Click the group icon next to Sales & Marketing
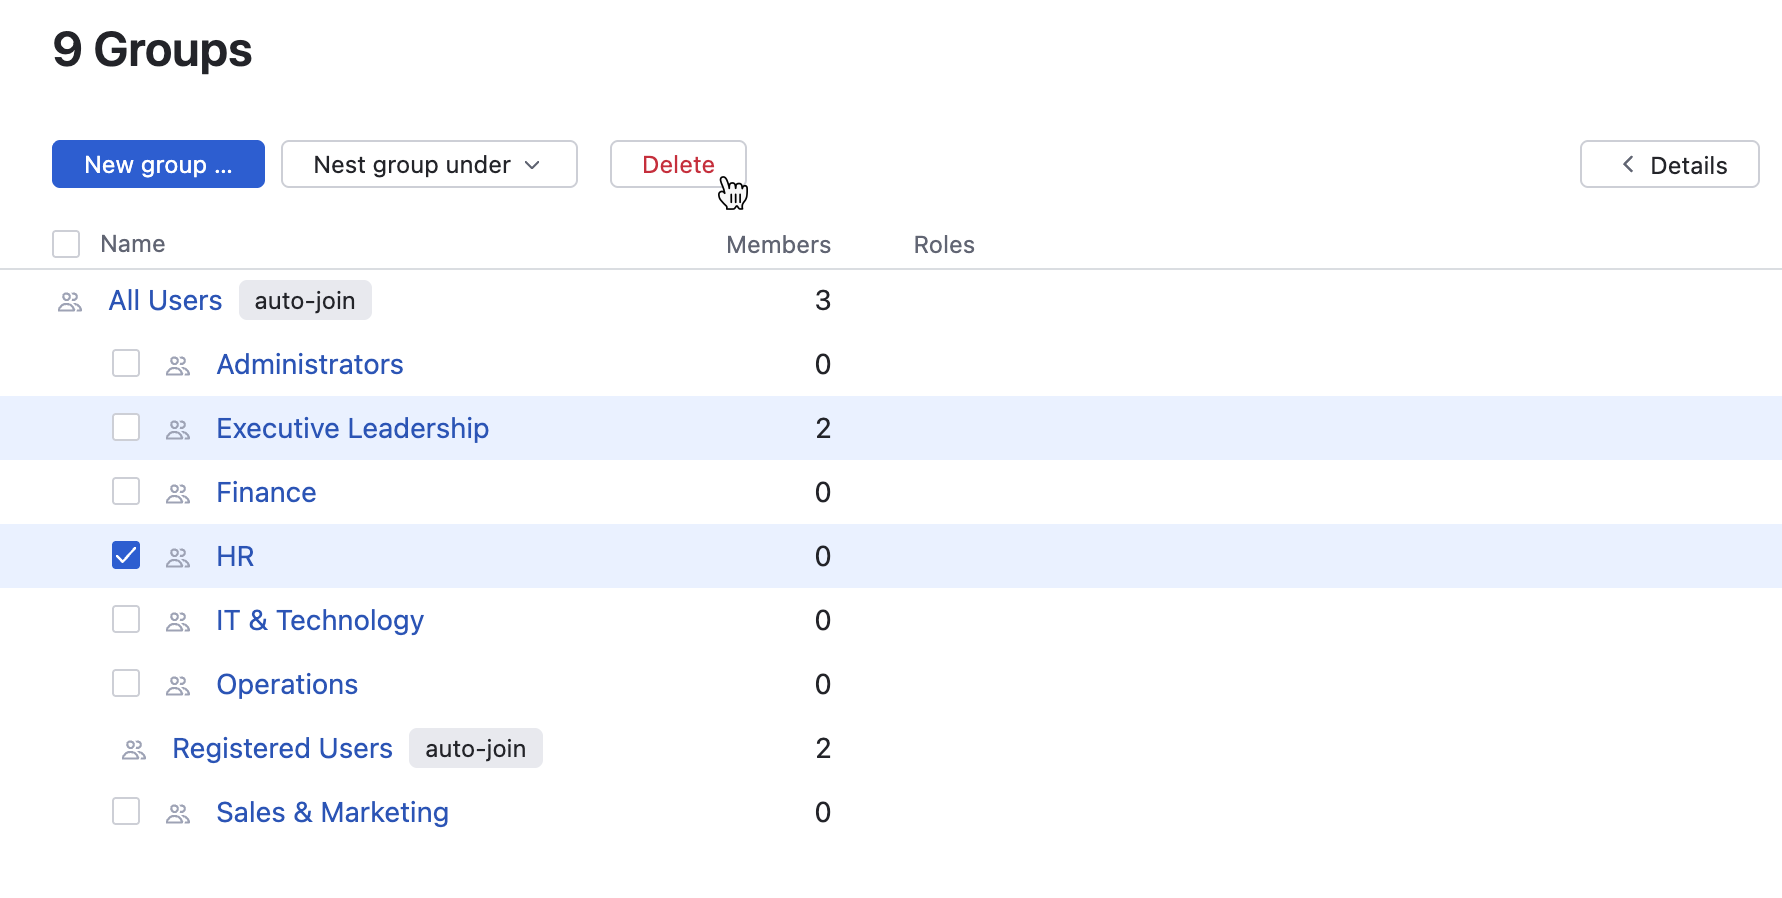Viewport: 1782px width, 898px height. (x=178, y=814)
